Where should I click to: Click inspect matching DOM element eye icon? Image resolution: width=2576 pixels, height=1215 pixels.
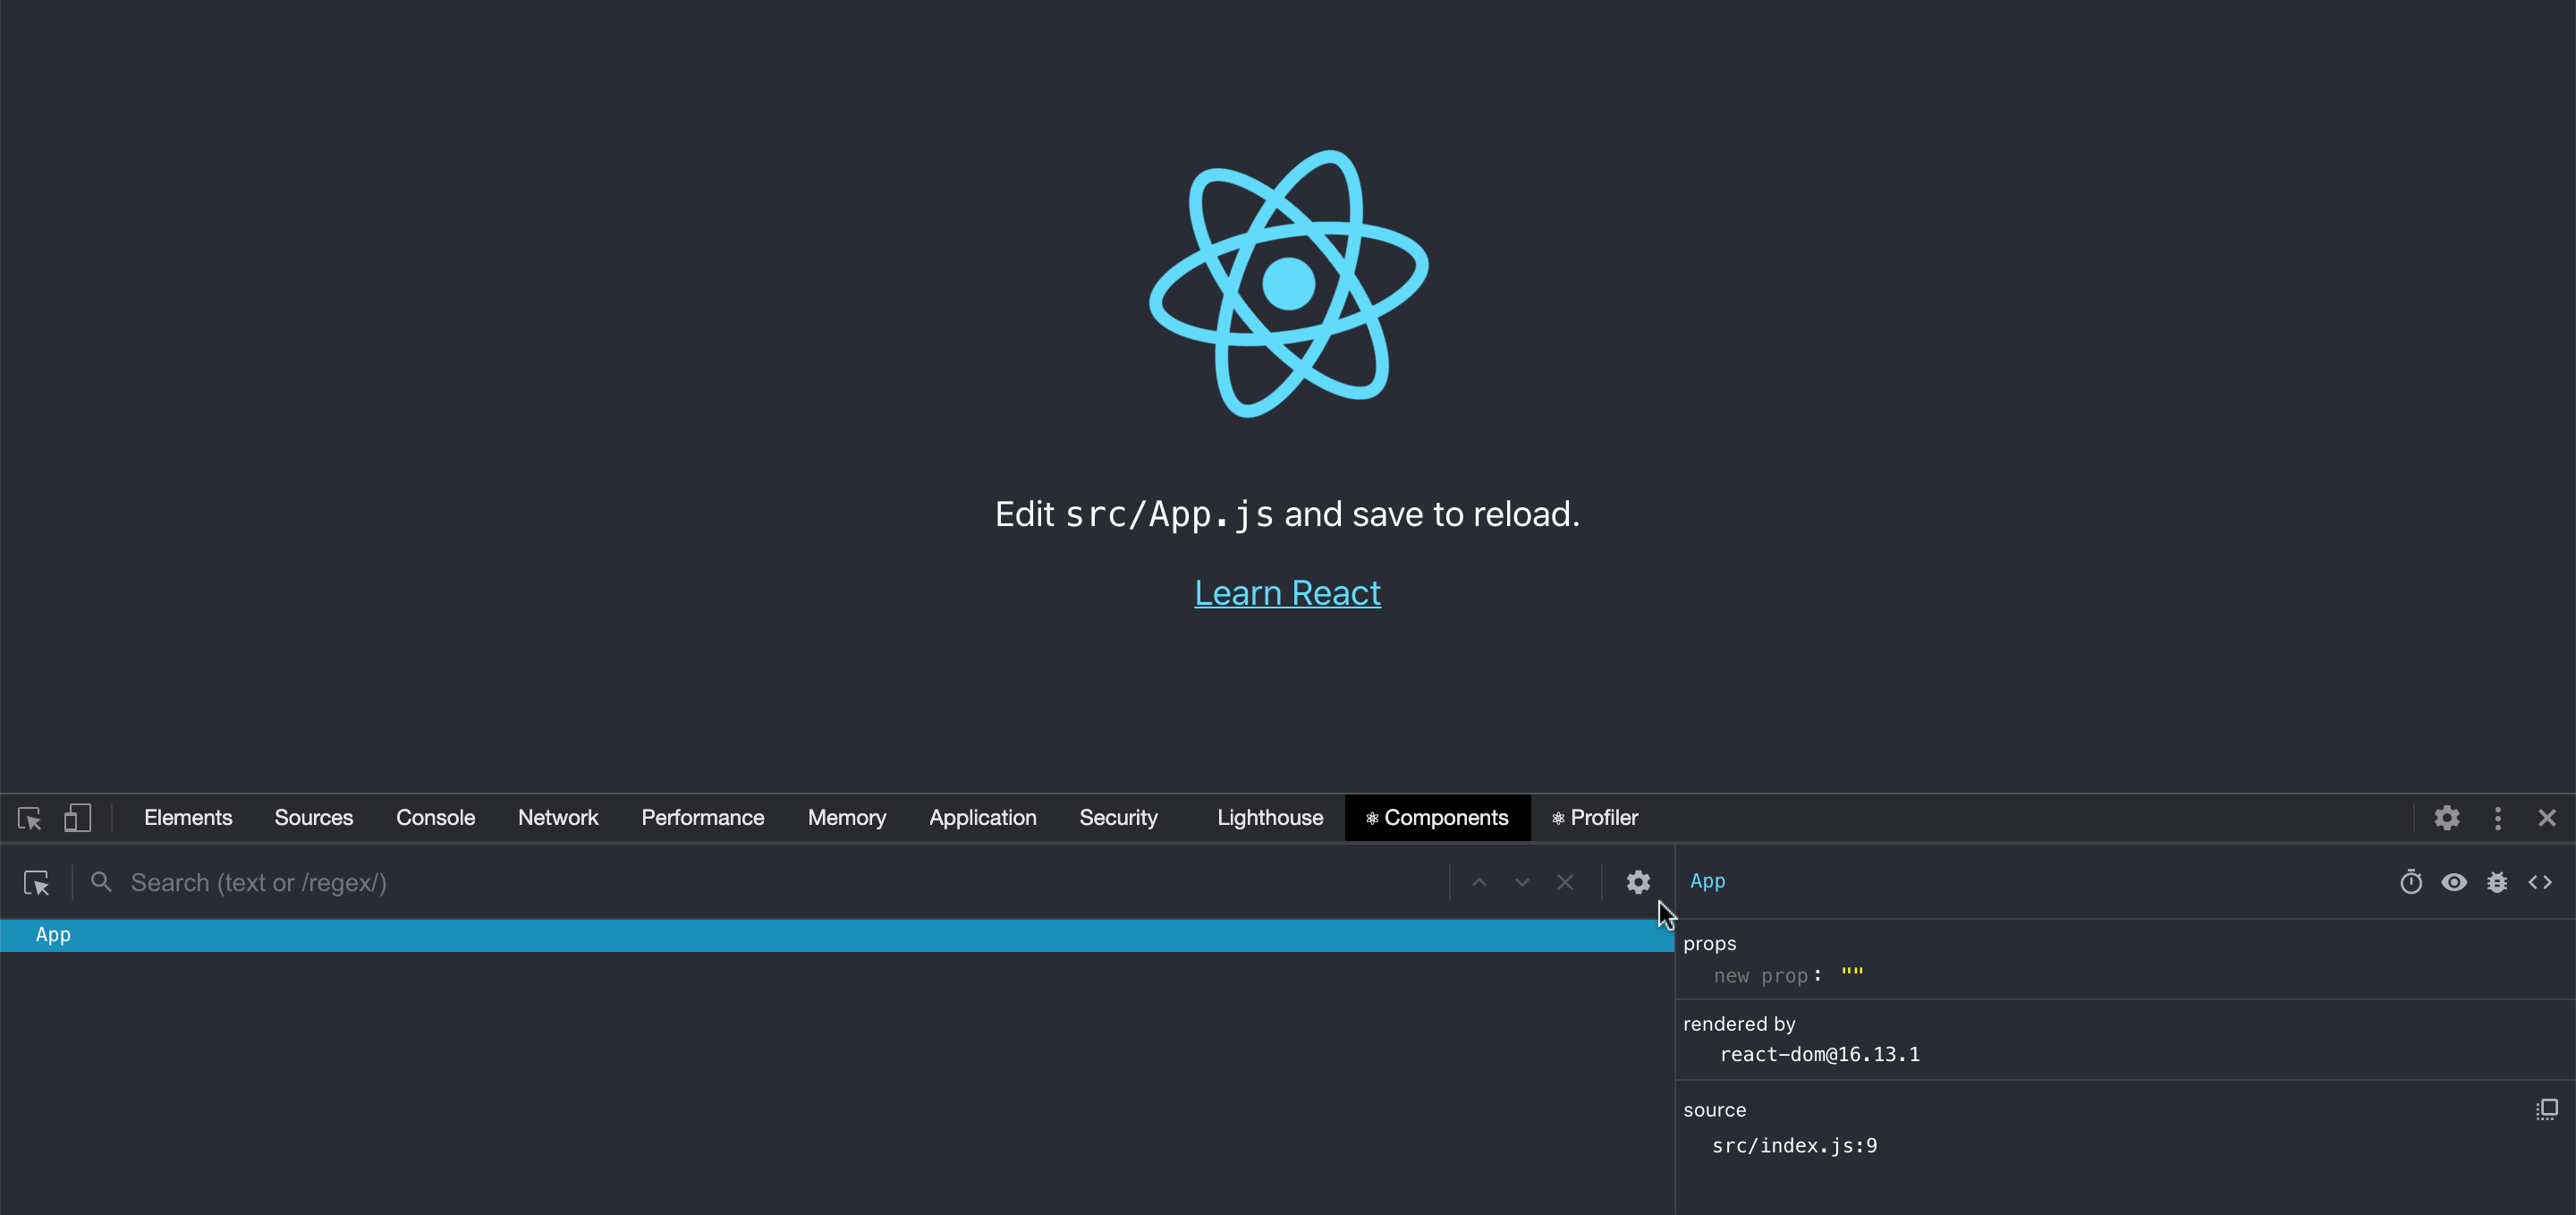pos(2454,882)
